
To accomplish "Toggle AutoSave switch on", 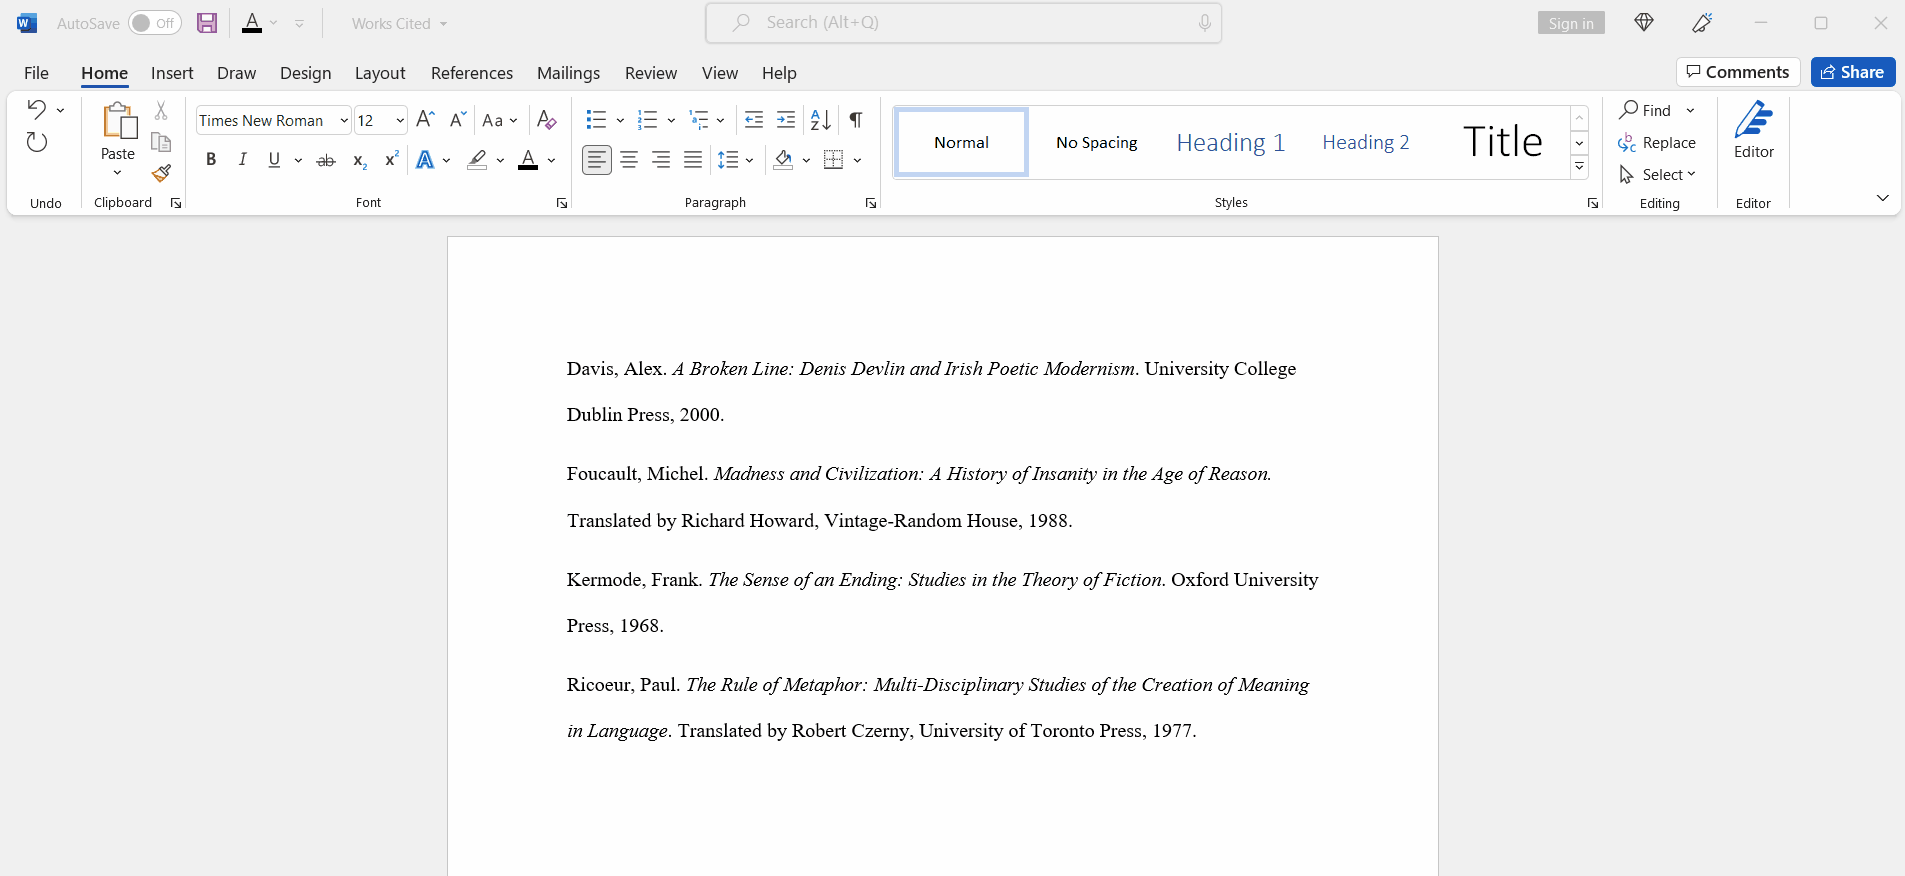I will point(154,23).
